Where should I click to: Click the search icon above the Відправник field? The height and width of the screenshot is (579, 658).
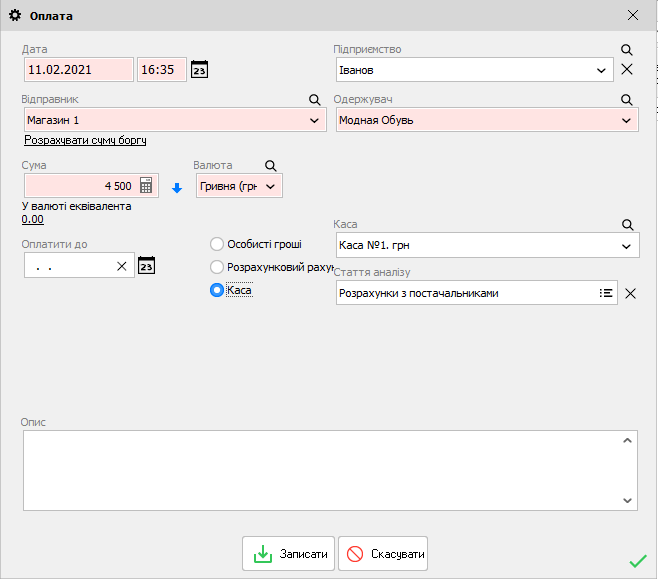point(314,100)
